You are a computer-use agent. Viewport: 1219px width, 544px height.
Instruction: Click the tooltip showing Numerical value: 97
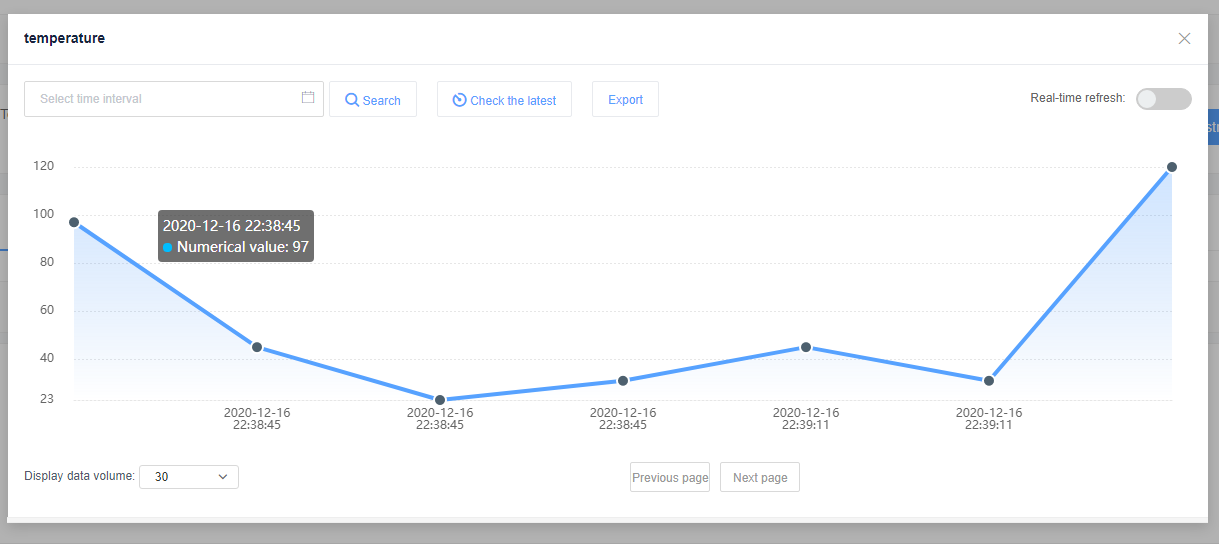[236, 236]
